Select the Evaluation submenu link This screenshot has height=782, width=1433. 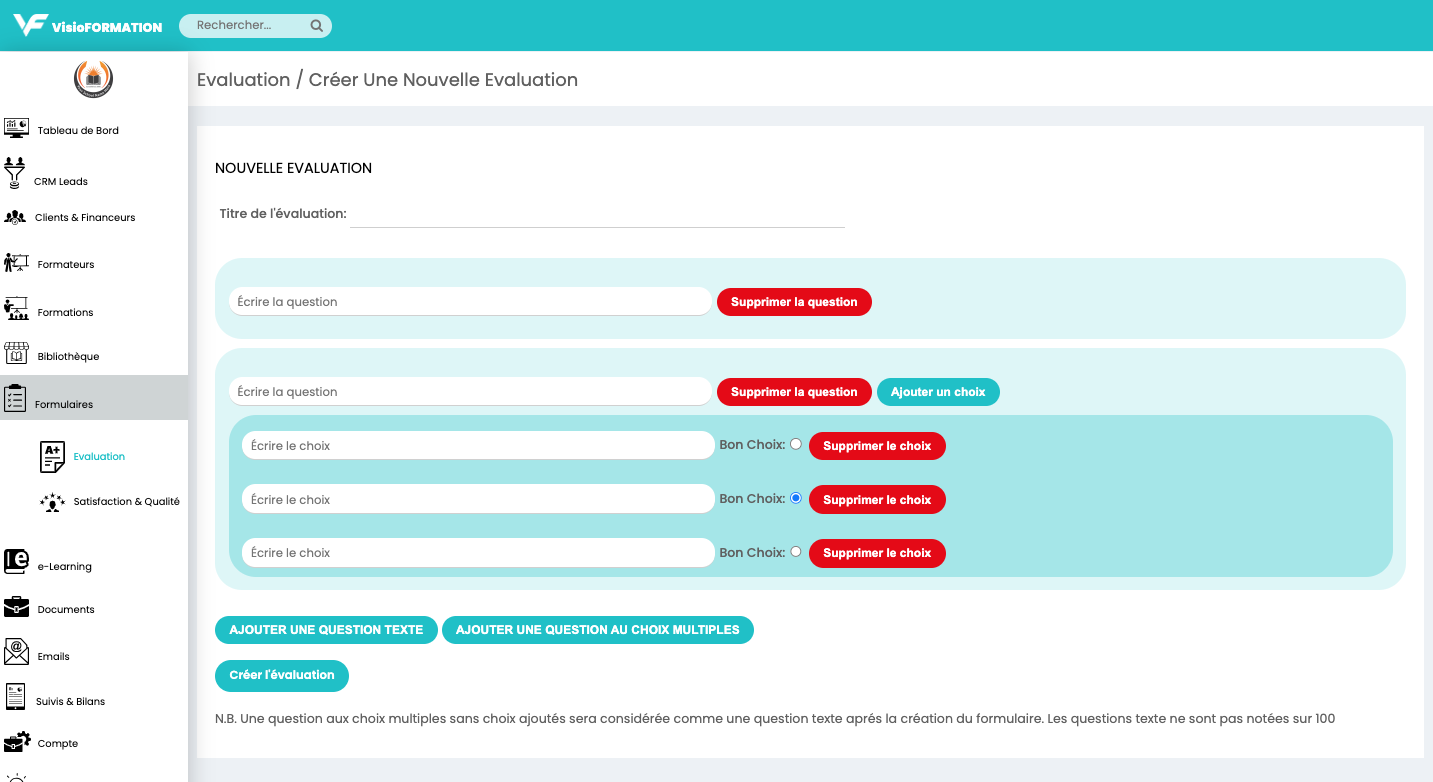point(99,457)
